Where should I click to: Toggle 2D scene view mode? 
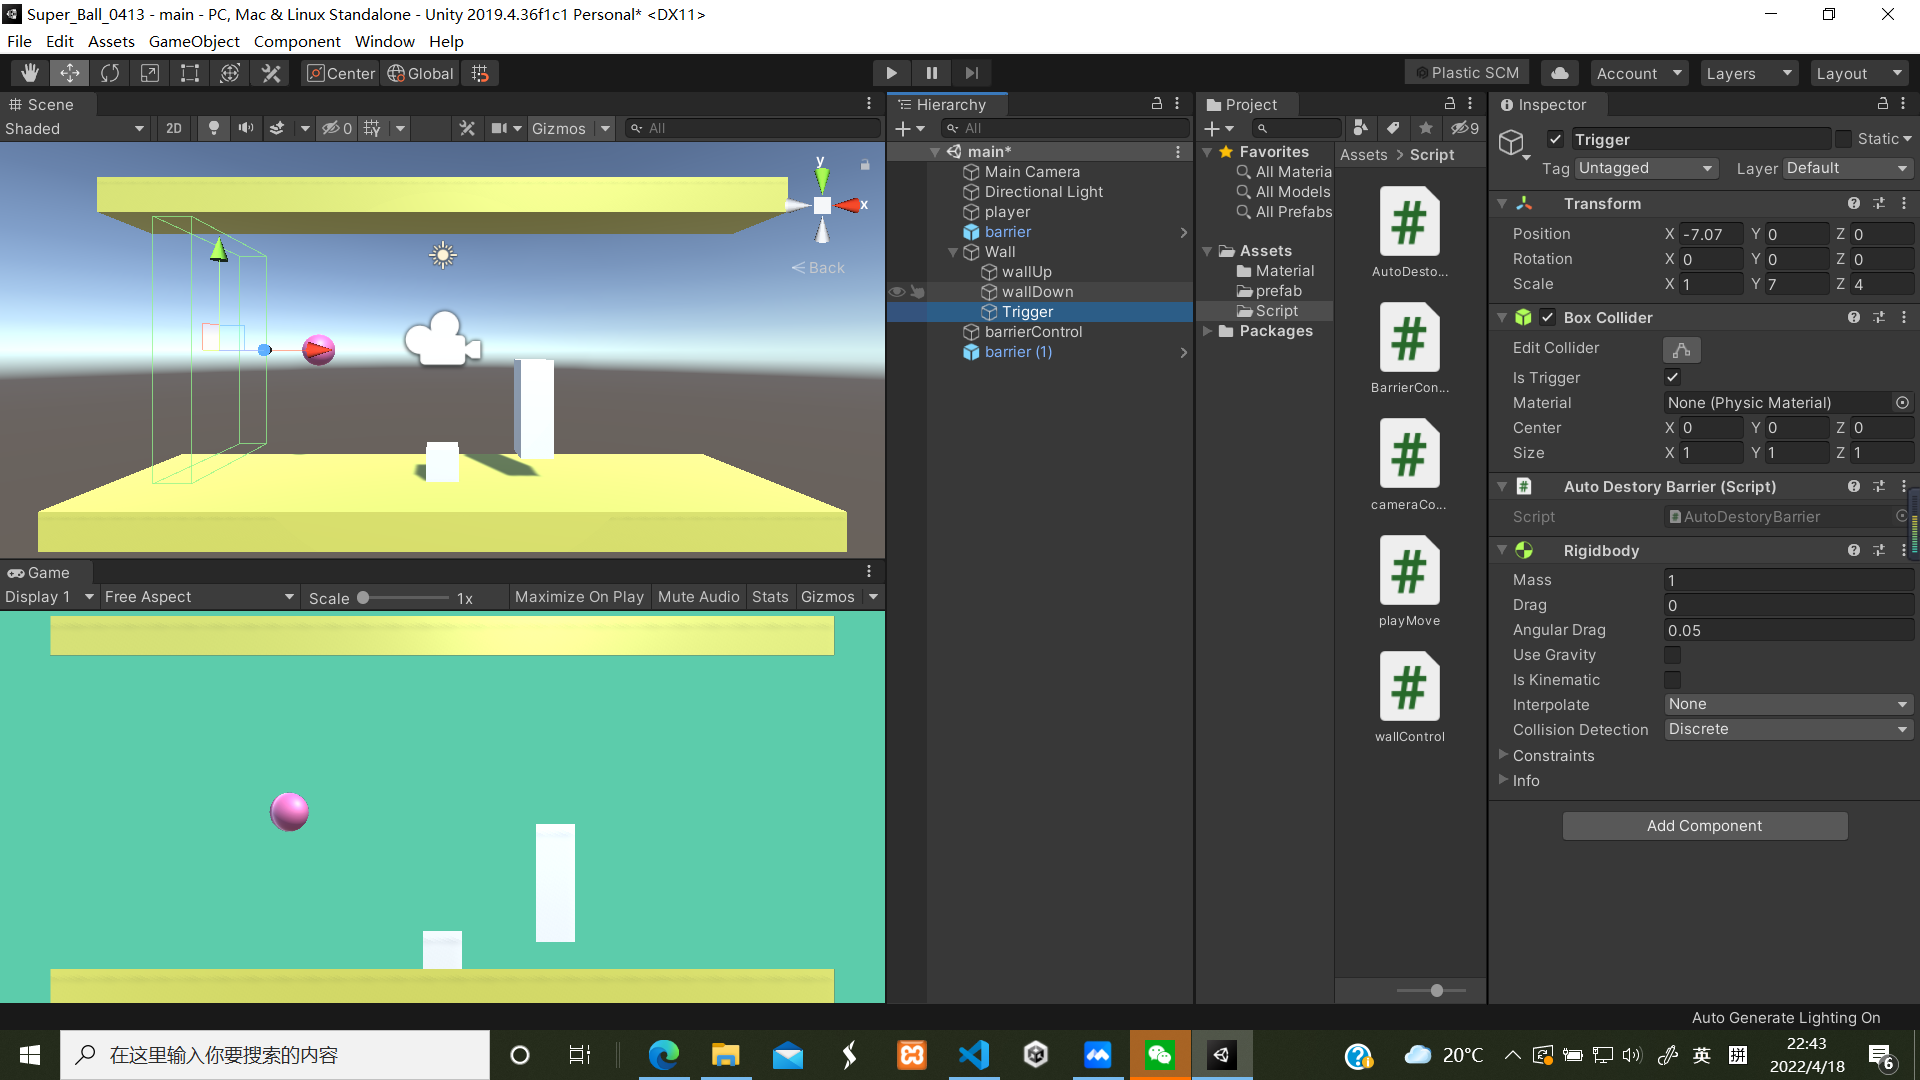[x=174, y=128]
